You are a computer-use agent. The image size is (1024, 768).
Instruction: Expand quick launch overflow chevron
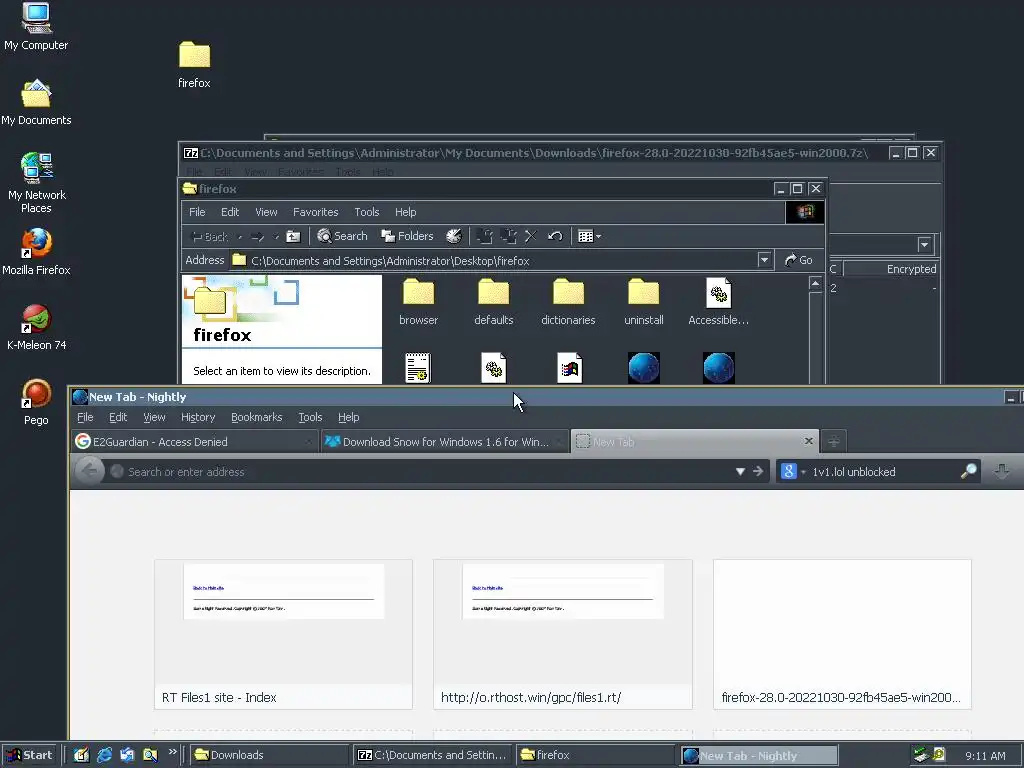coord(172,752)
